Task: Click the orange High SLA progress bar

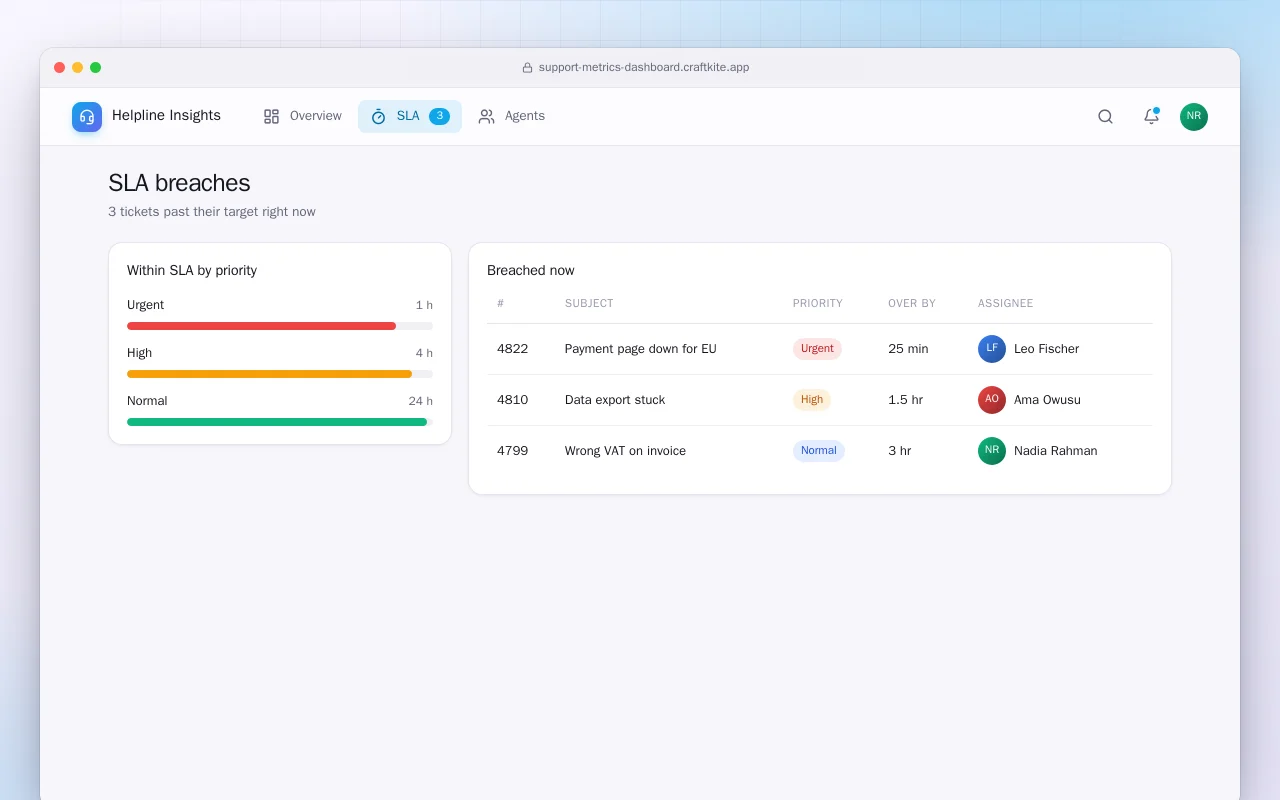Action: (270, 374)
